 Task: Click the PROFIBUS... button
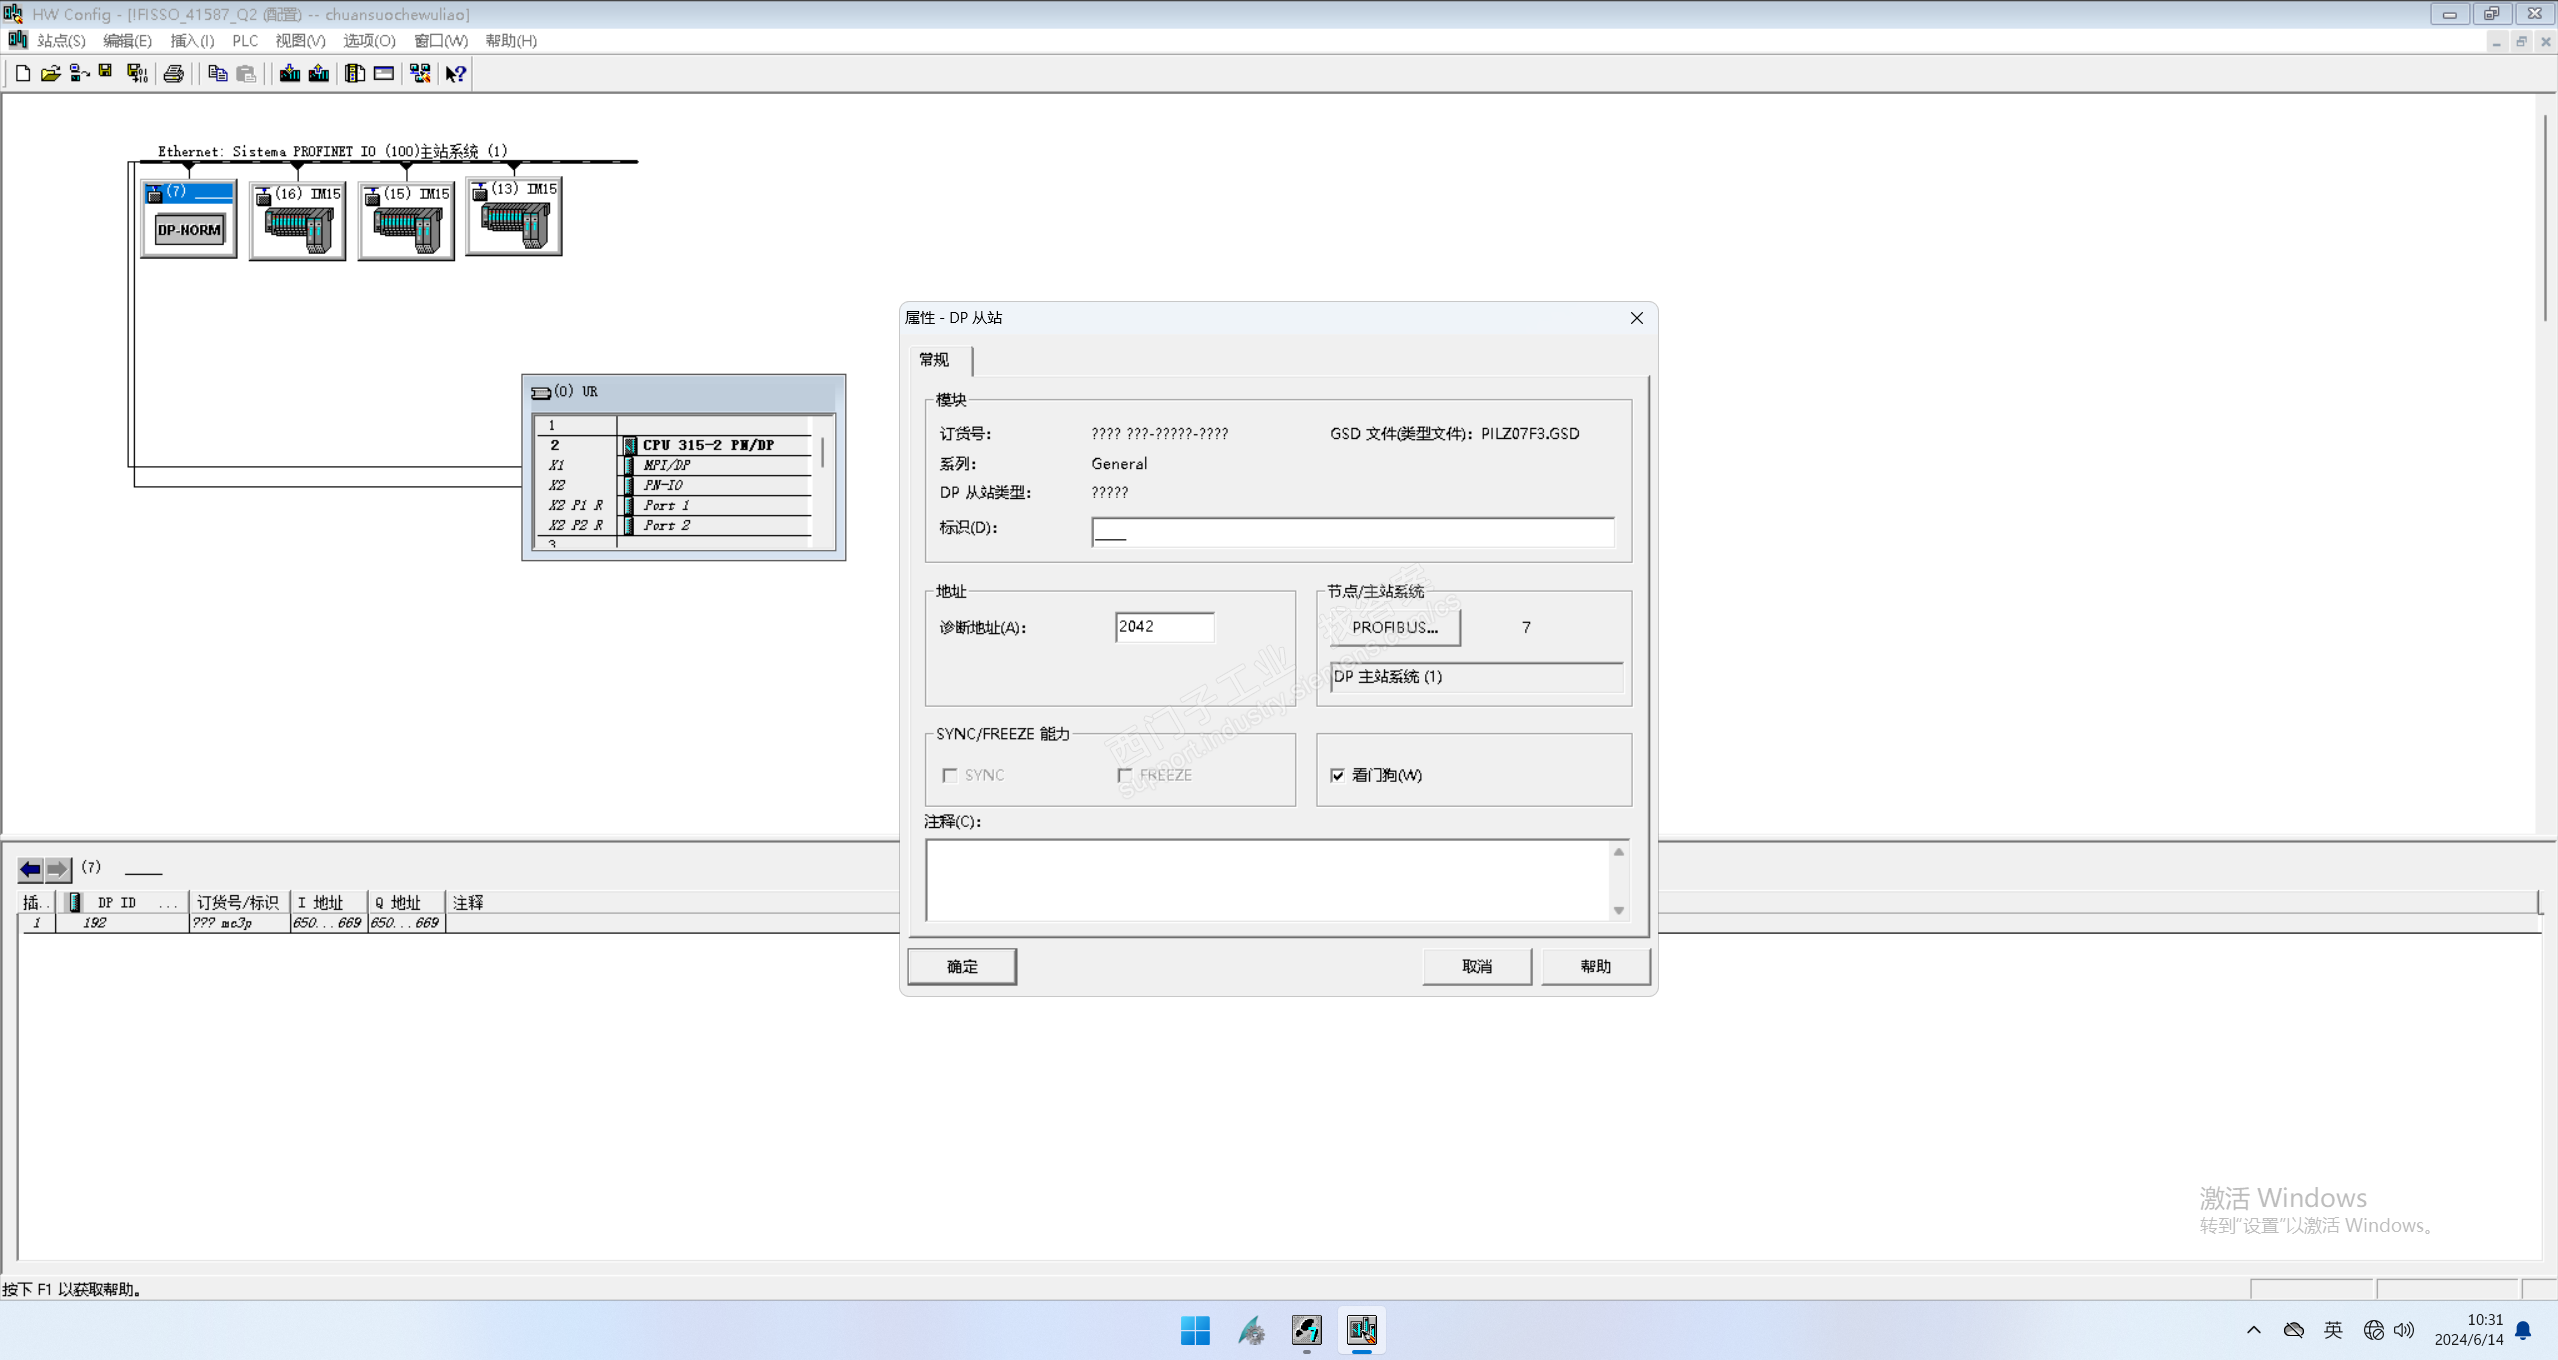1394,627
